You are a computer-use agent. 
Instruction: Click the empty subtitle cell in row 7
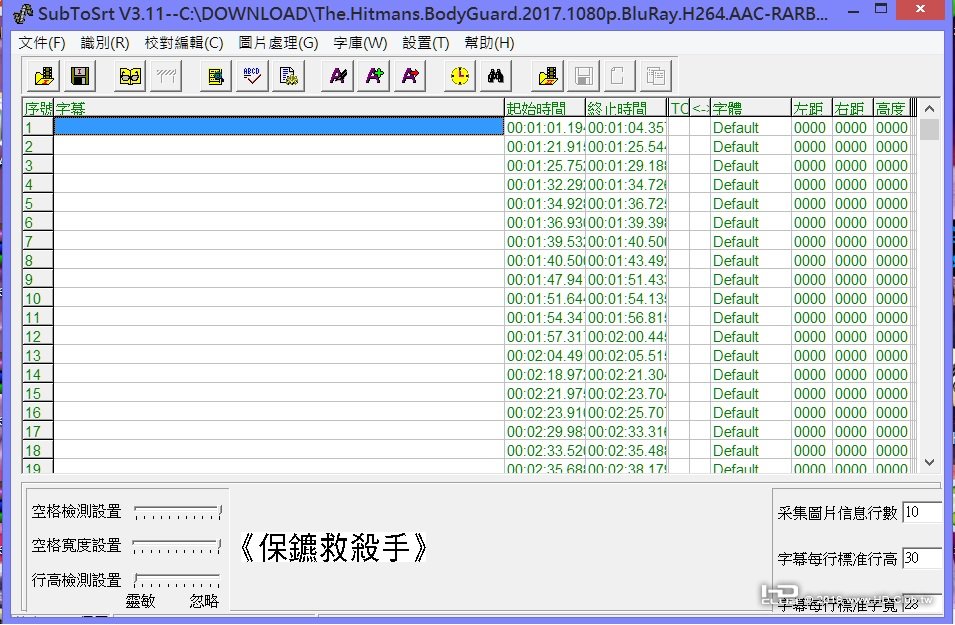(x=279, y=241)
